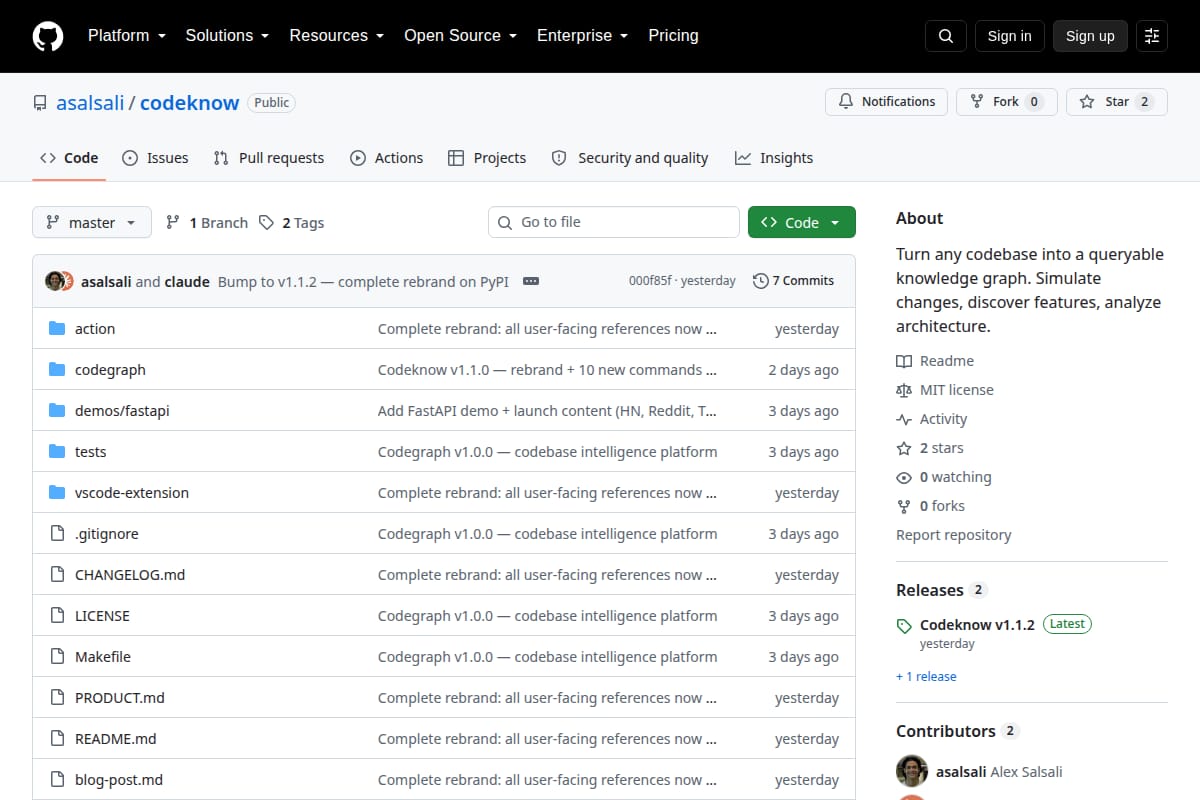Open the Pricing page
The height and width of the screenshot is (800, 1200).
[x=673, y=35]
